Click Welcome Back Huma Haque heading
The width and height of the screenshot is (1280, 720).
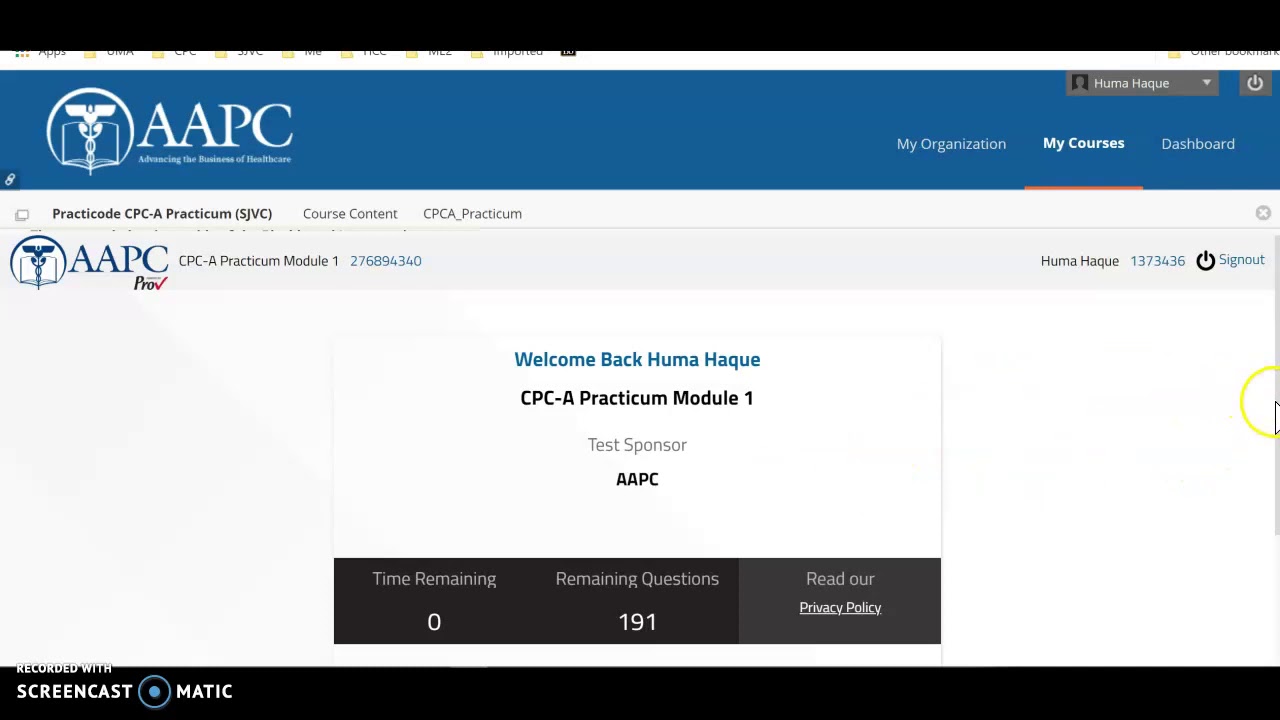click(637, 360)
